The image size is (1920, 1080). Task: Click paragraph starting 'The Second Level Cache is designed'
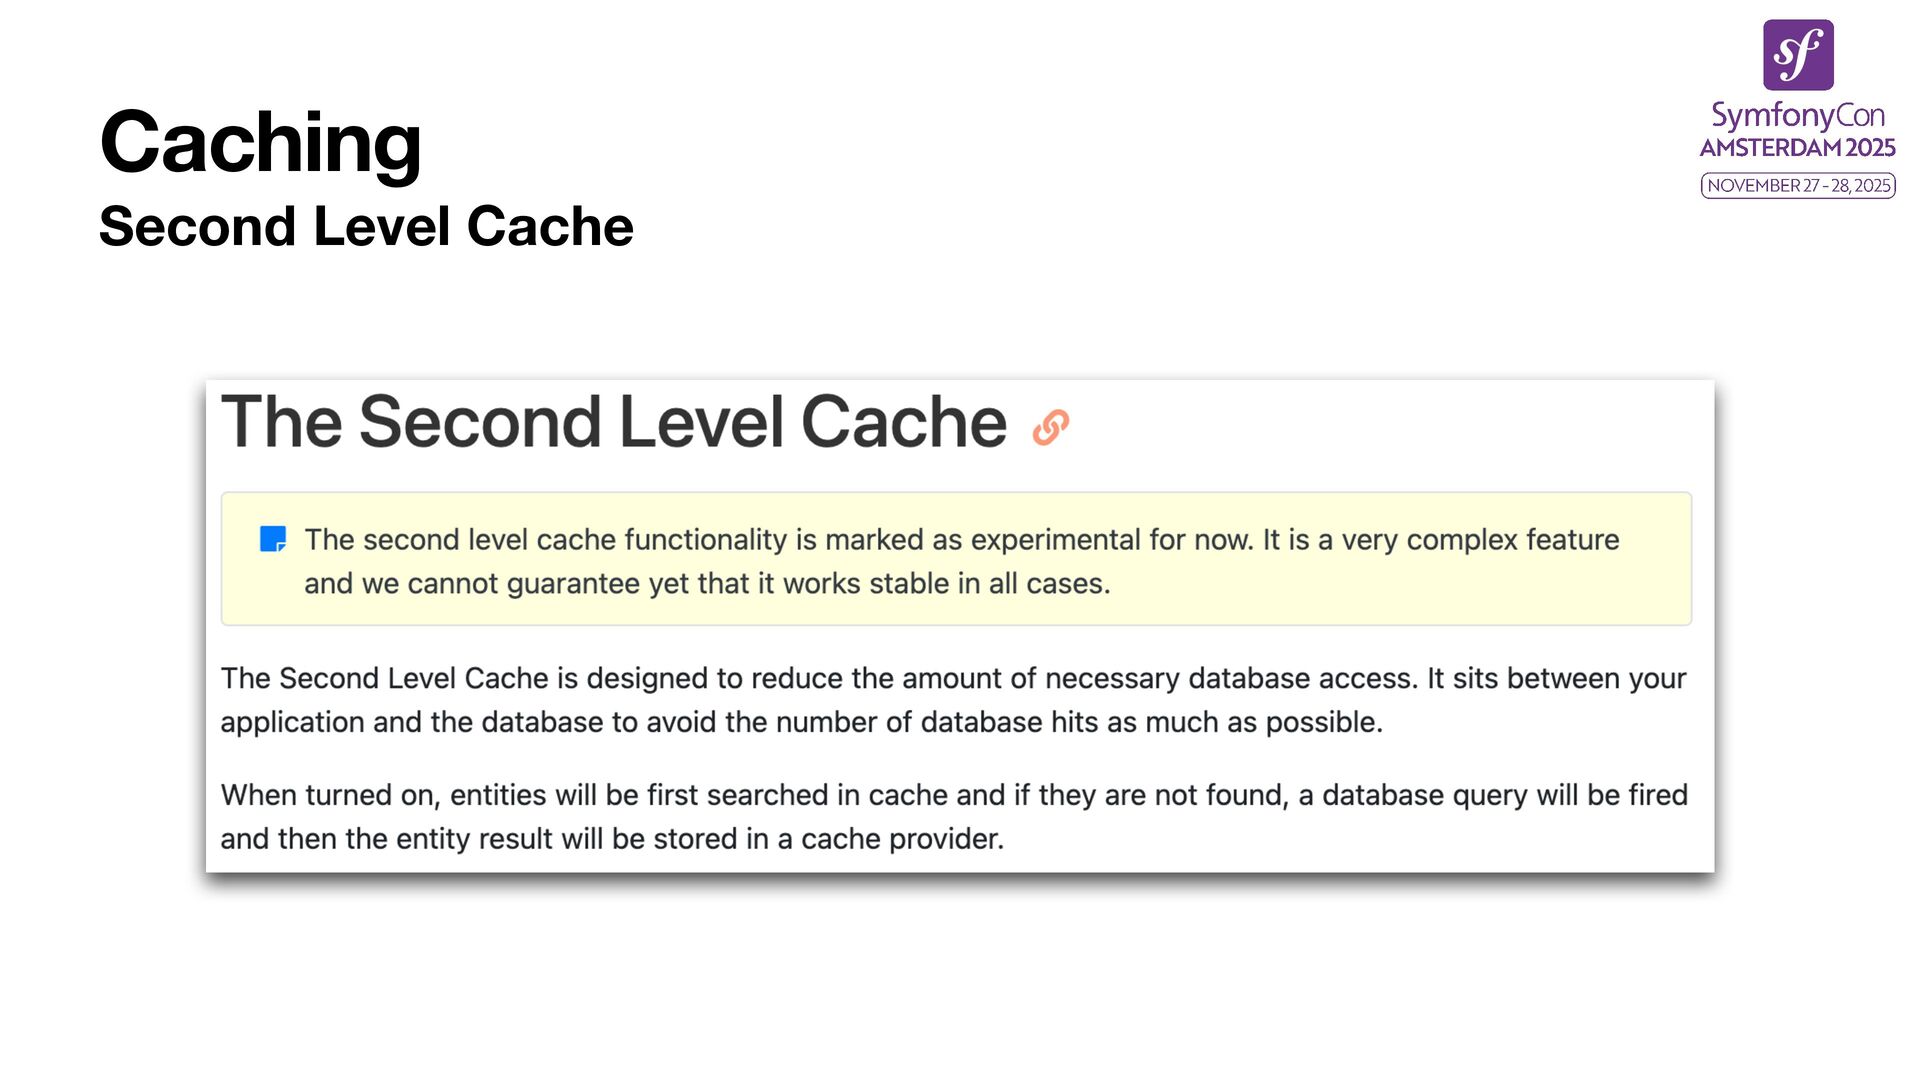click(x=954, y=700)
